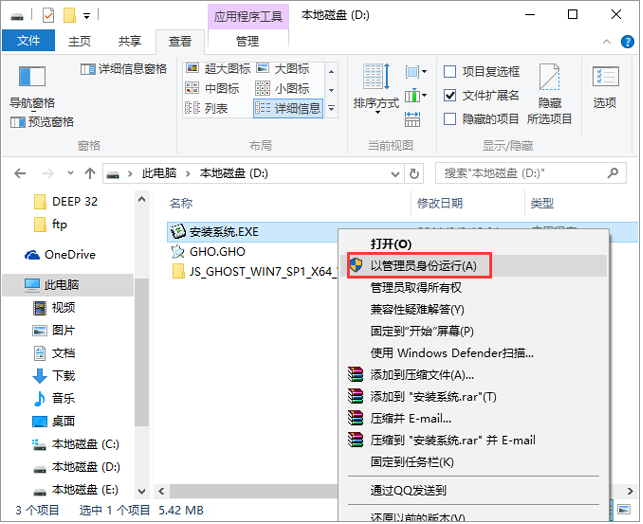The image size is (643, 524).
Task: Choose Run as administrator in context menu
Action: tap(473, 266)
